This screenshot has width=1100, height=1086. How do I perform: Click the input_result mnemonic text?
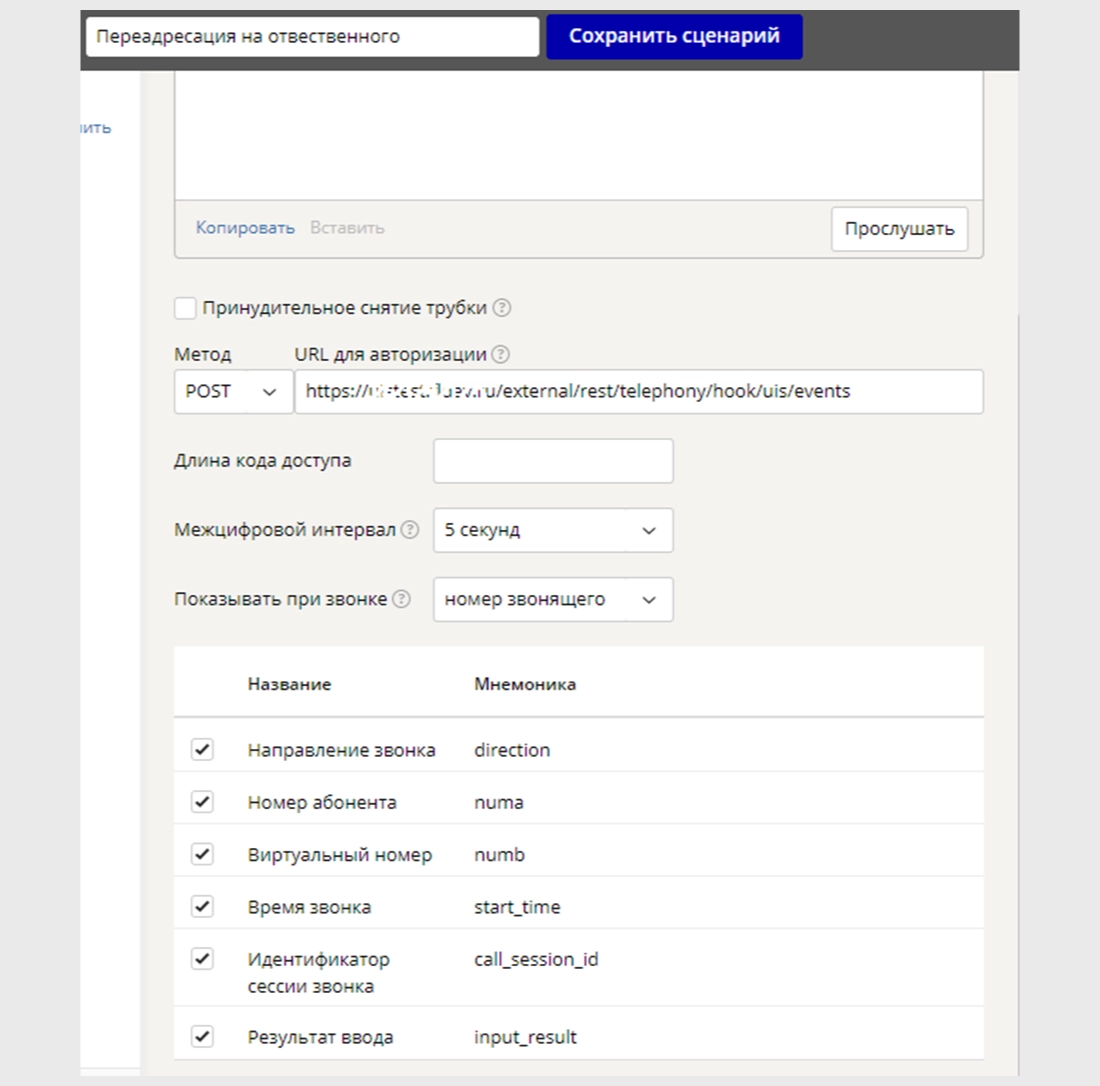click(x=525, y=1037)
